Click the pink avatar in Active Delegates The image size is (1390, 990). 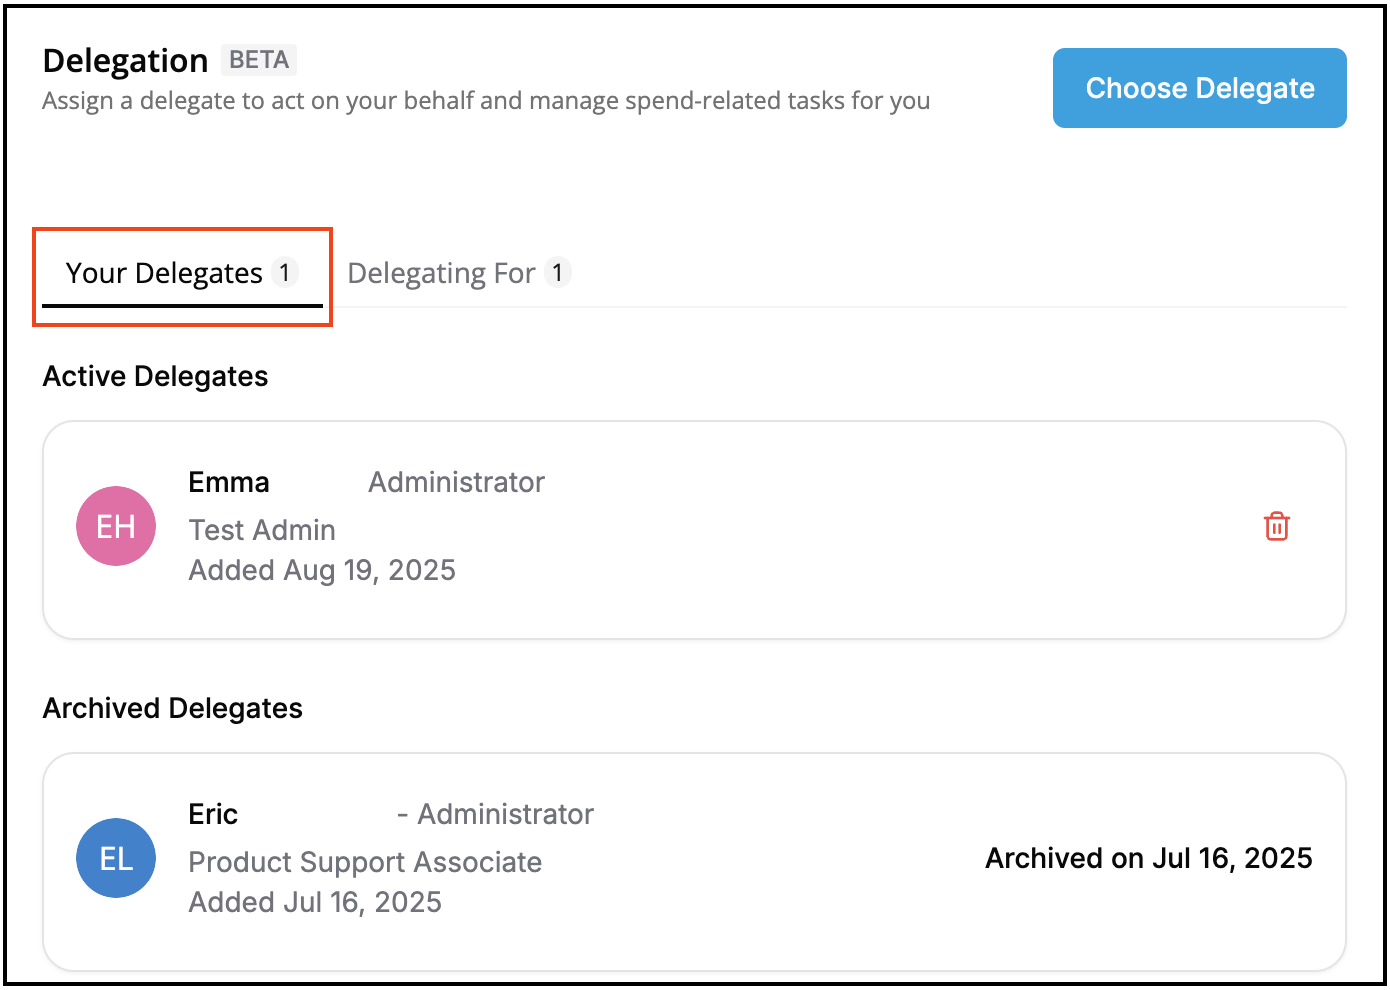[x=116, y=526]
